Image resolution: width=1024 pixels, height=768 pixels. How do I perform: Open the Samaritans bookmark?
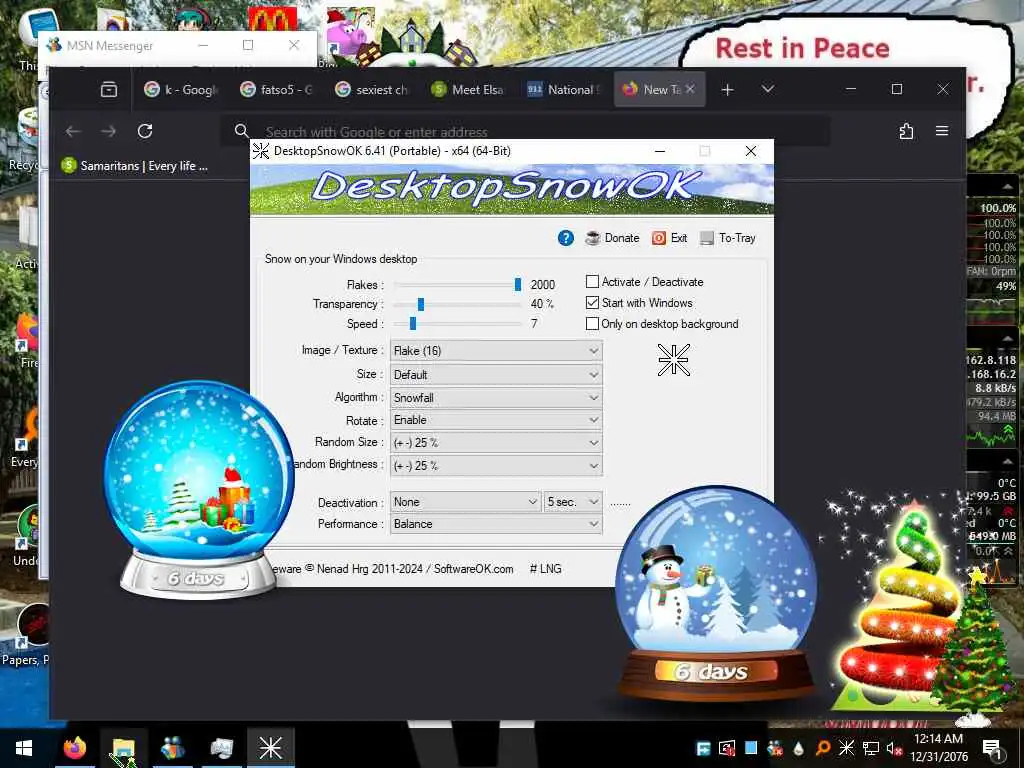[135, 166]
